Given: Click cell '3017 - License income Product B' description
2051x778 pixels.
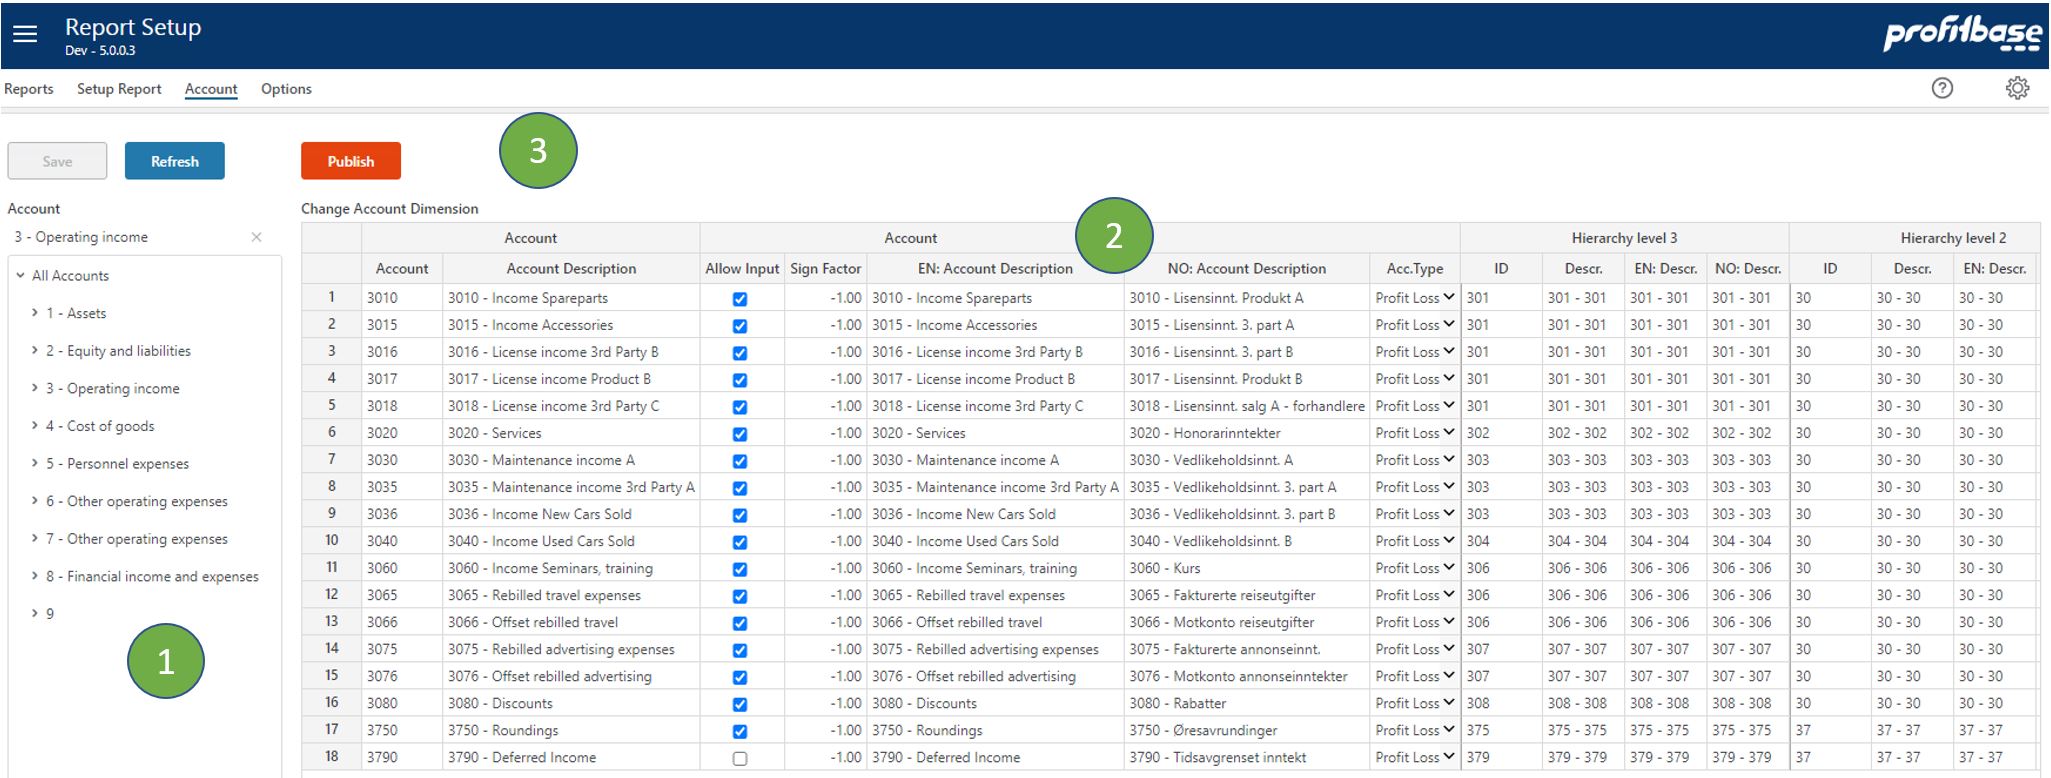Looking at the screenshot, I should [x=571, y=379].
